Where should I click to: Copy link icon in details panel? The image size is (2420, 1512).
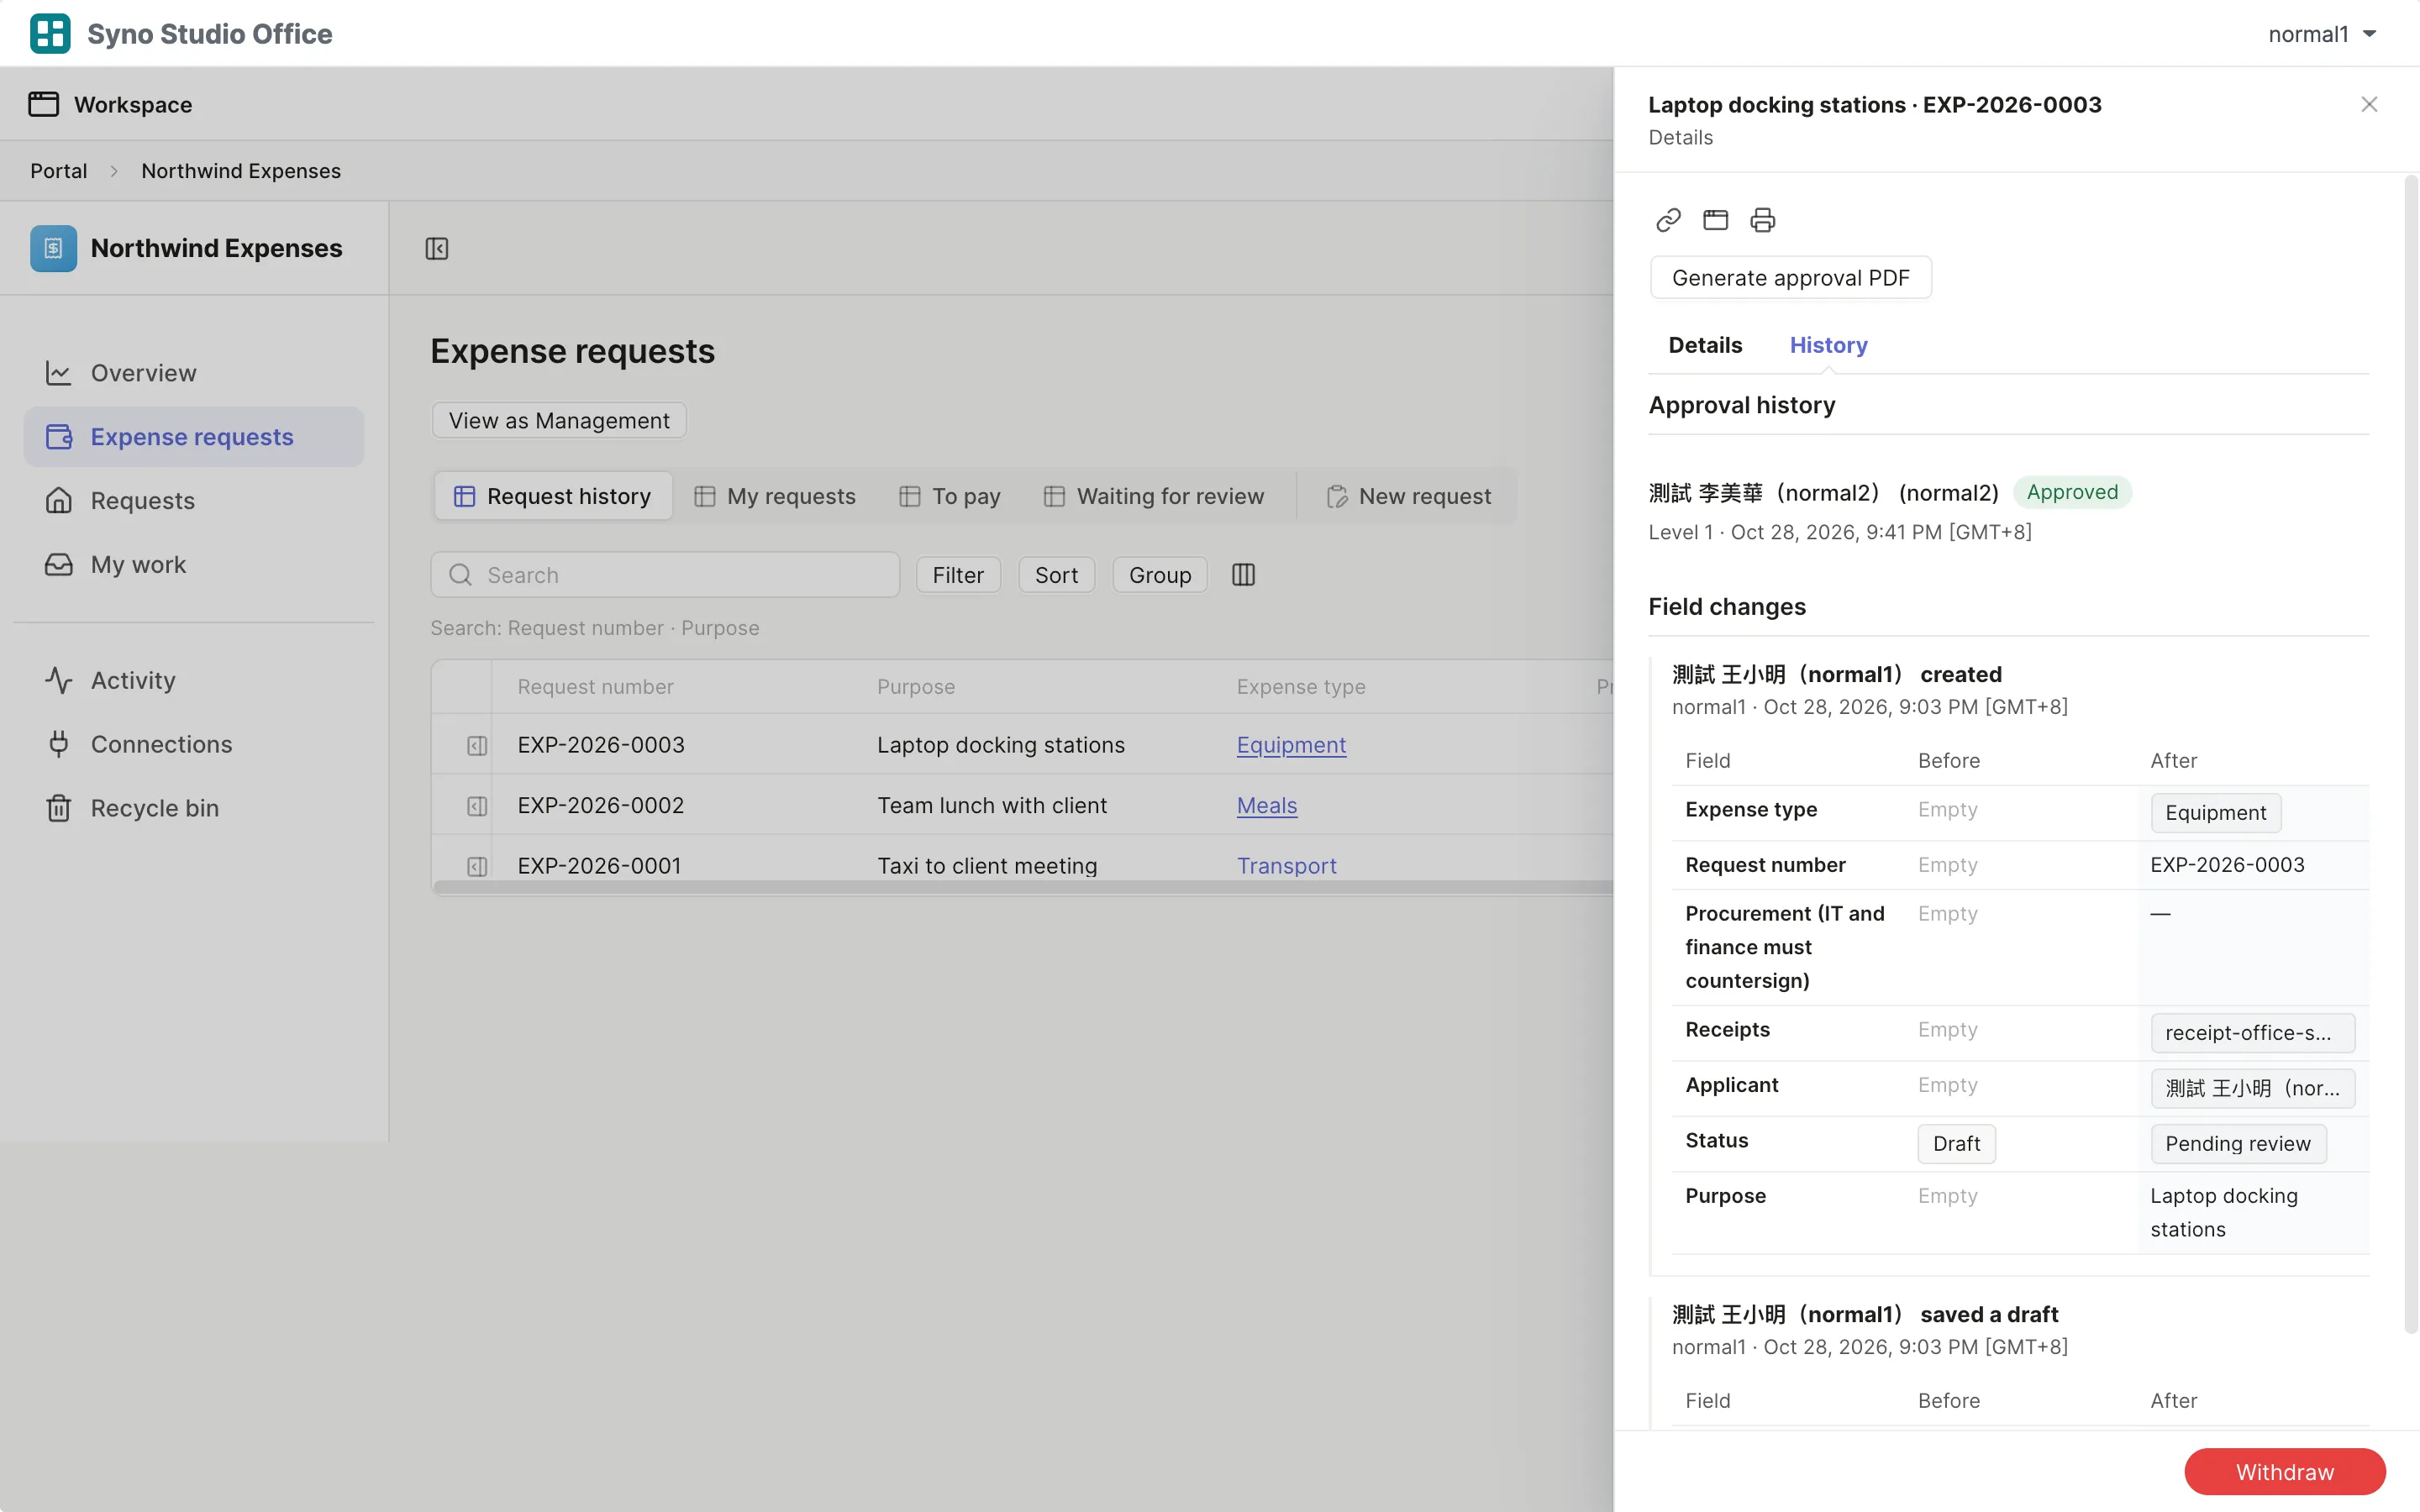click(x=1668, y=220)
